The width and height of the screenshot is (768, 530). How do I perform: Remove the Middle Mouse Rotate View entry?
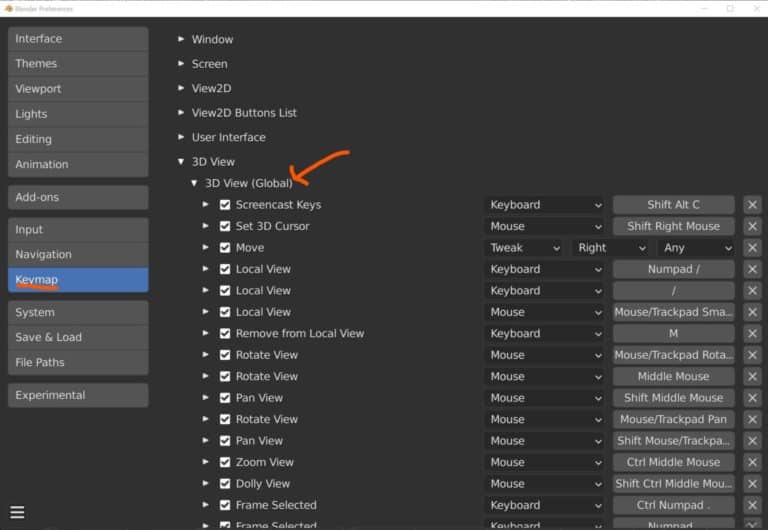752,377
